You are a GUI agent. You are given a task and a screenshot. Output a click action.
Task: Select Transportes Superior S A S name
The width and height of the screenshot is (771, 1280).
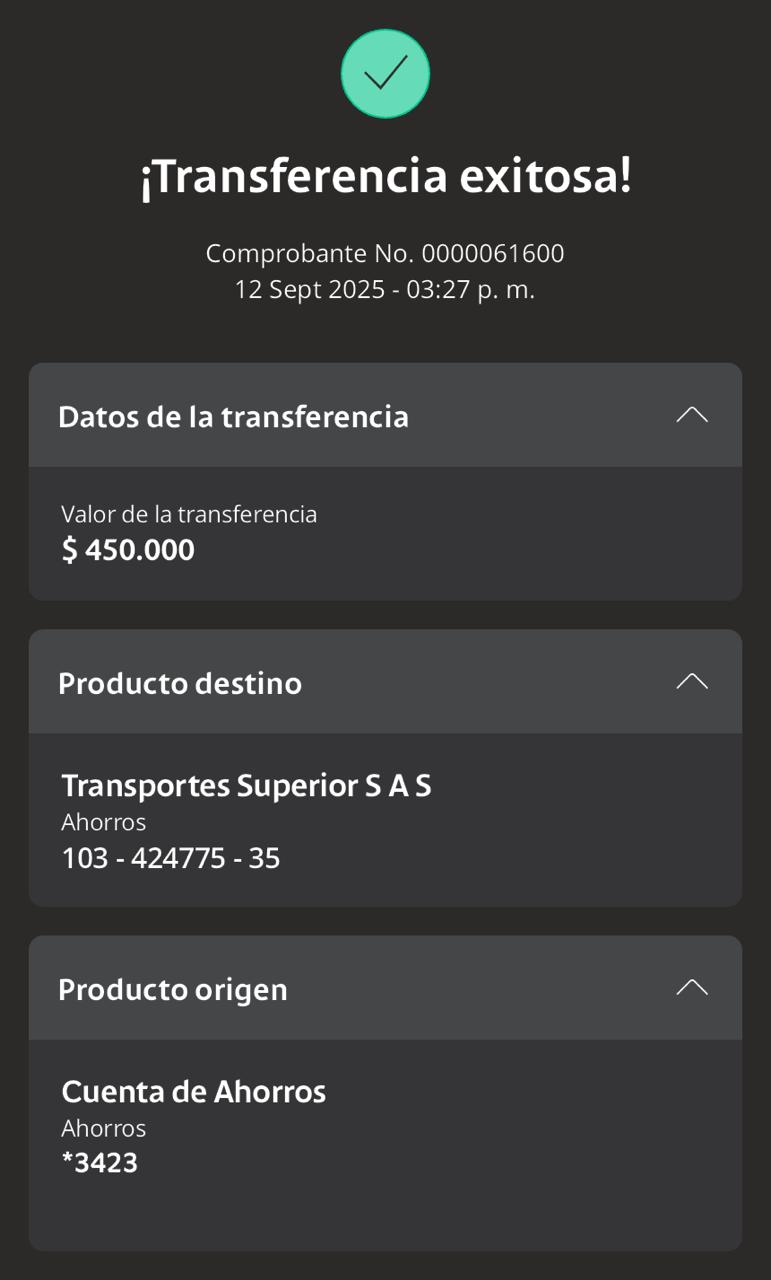click(x=246, y=786)
